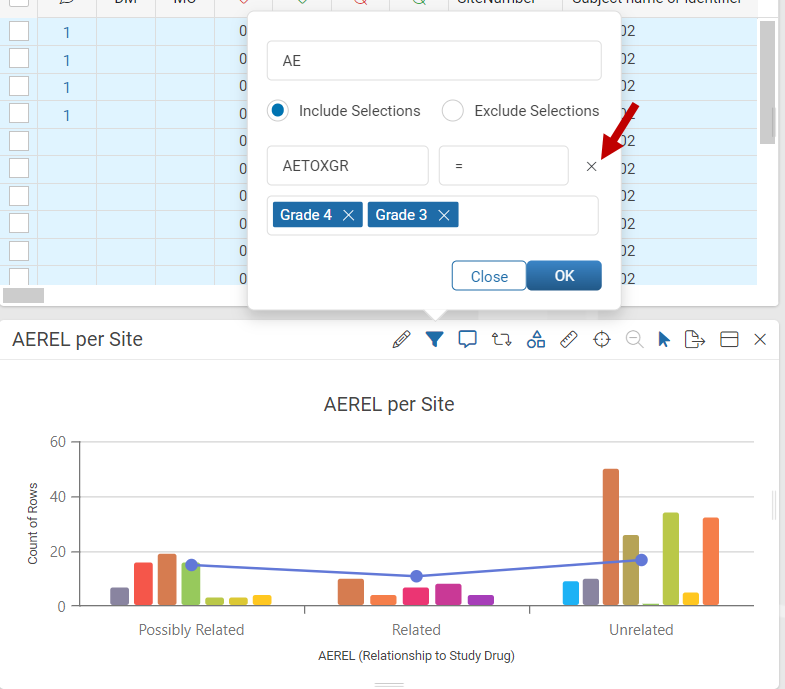Open the filter funnel icon

pyautogui.click(x=435, y=339)
